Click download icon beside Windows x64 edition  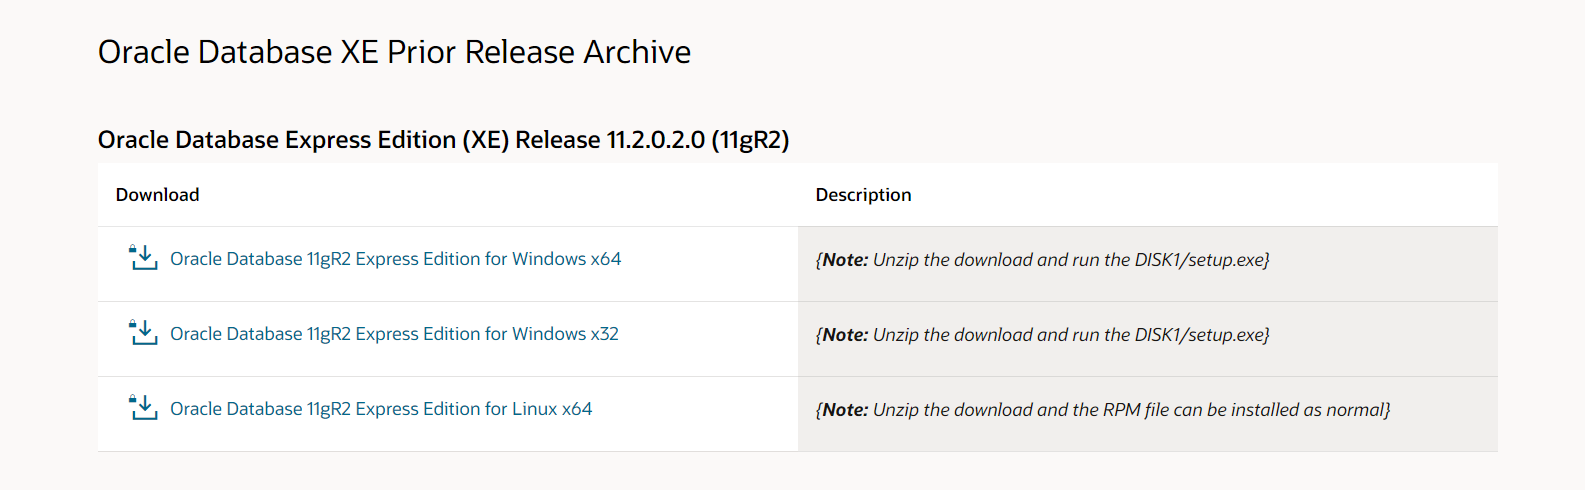click(143, 258)
